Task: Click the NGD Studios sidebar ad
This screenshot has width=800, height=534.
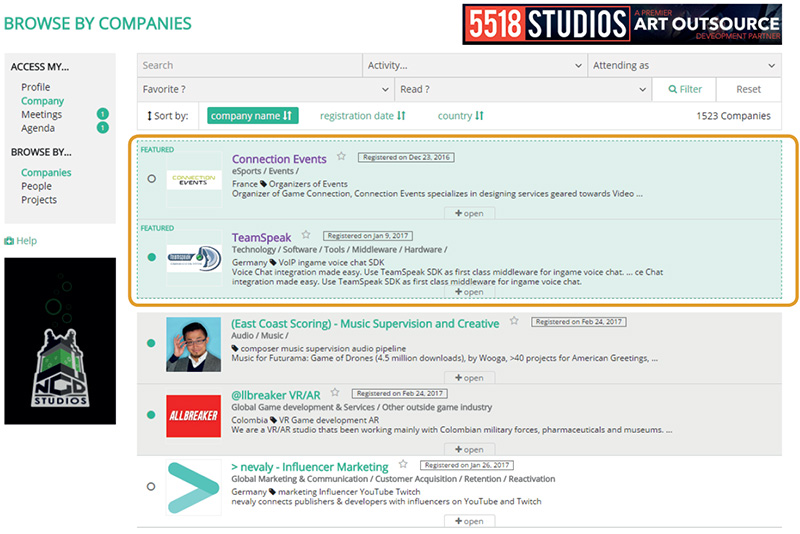Action: [x=60, y=341]
